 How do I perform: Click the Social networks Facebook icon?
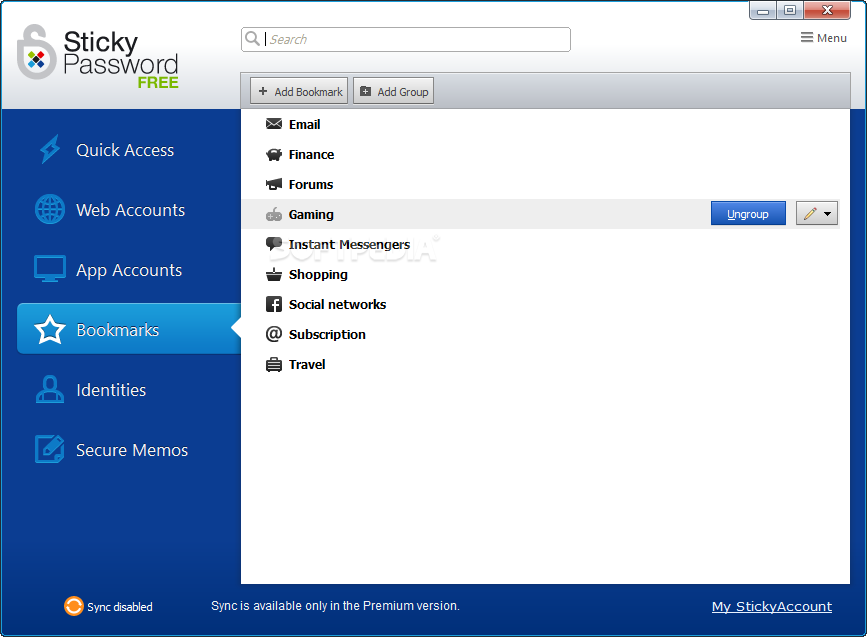(x=274, y=304)
